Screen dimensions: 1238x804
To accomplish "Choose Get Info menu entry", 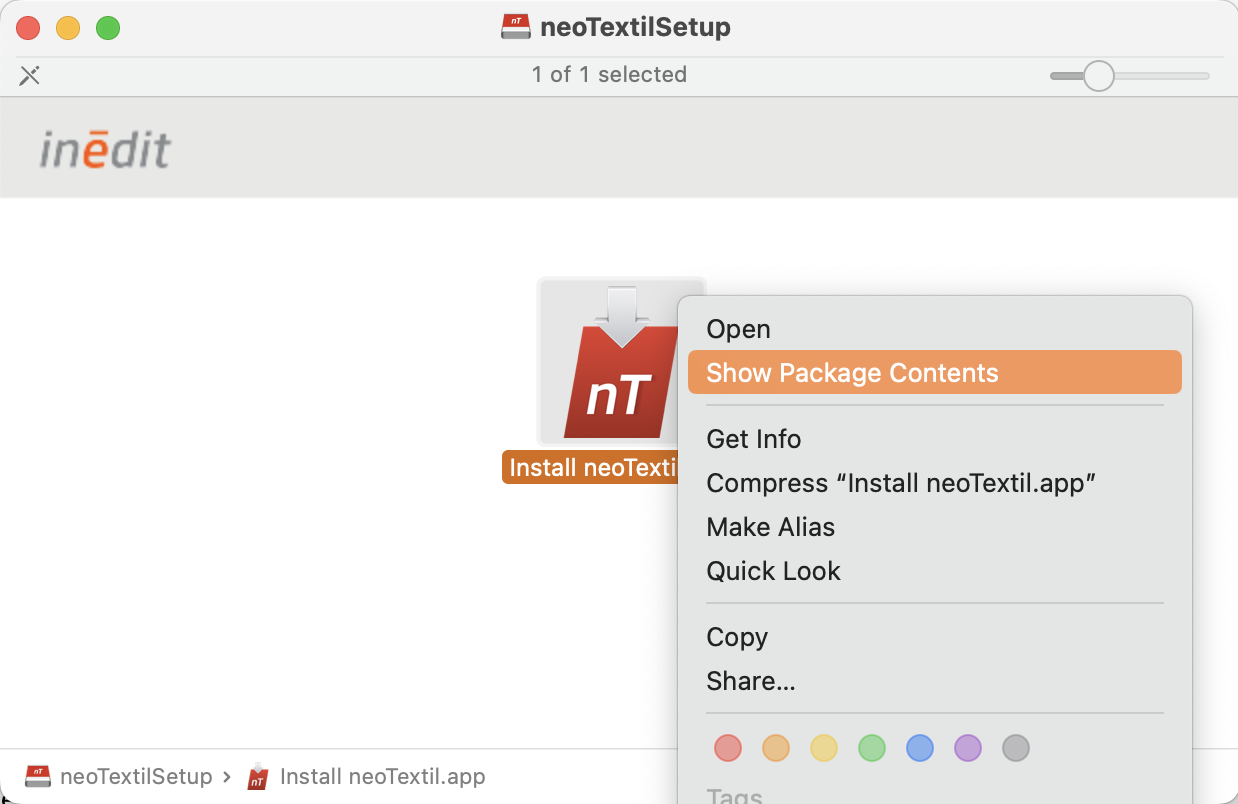I will click(934, 439).
